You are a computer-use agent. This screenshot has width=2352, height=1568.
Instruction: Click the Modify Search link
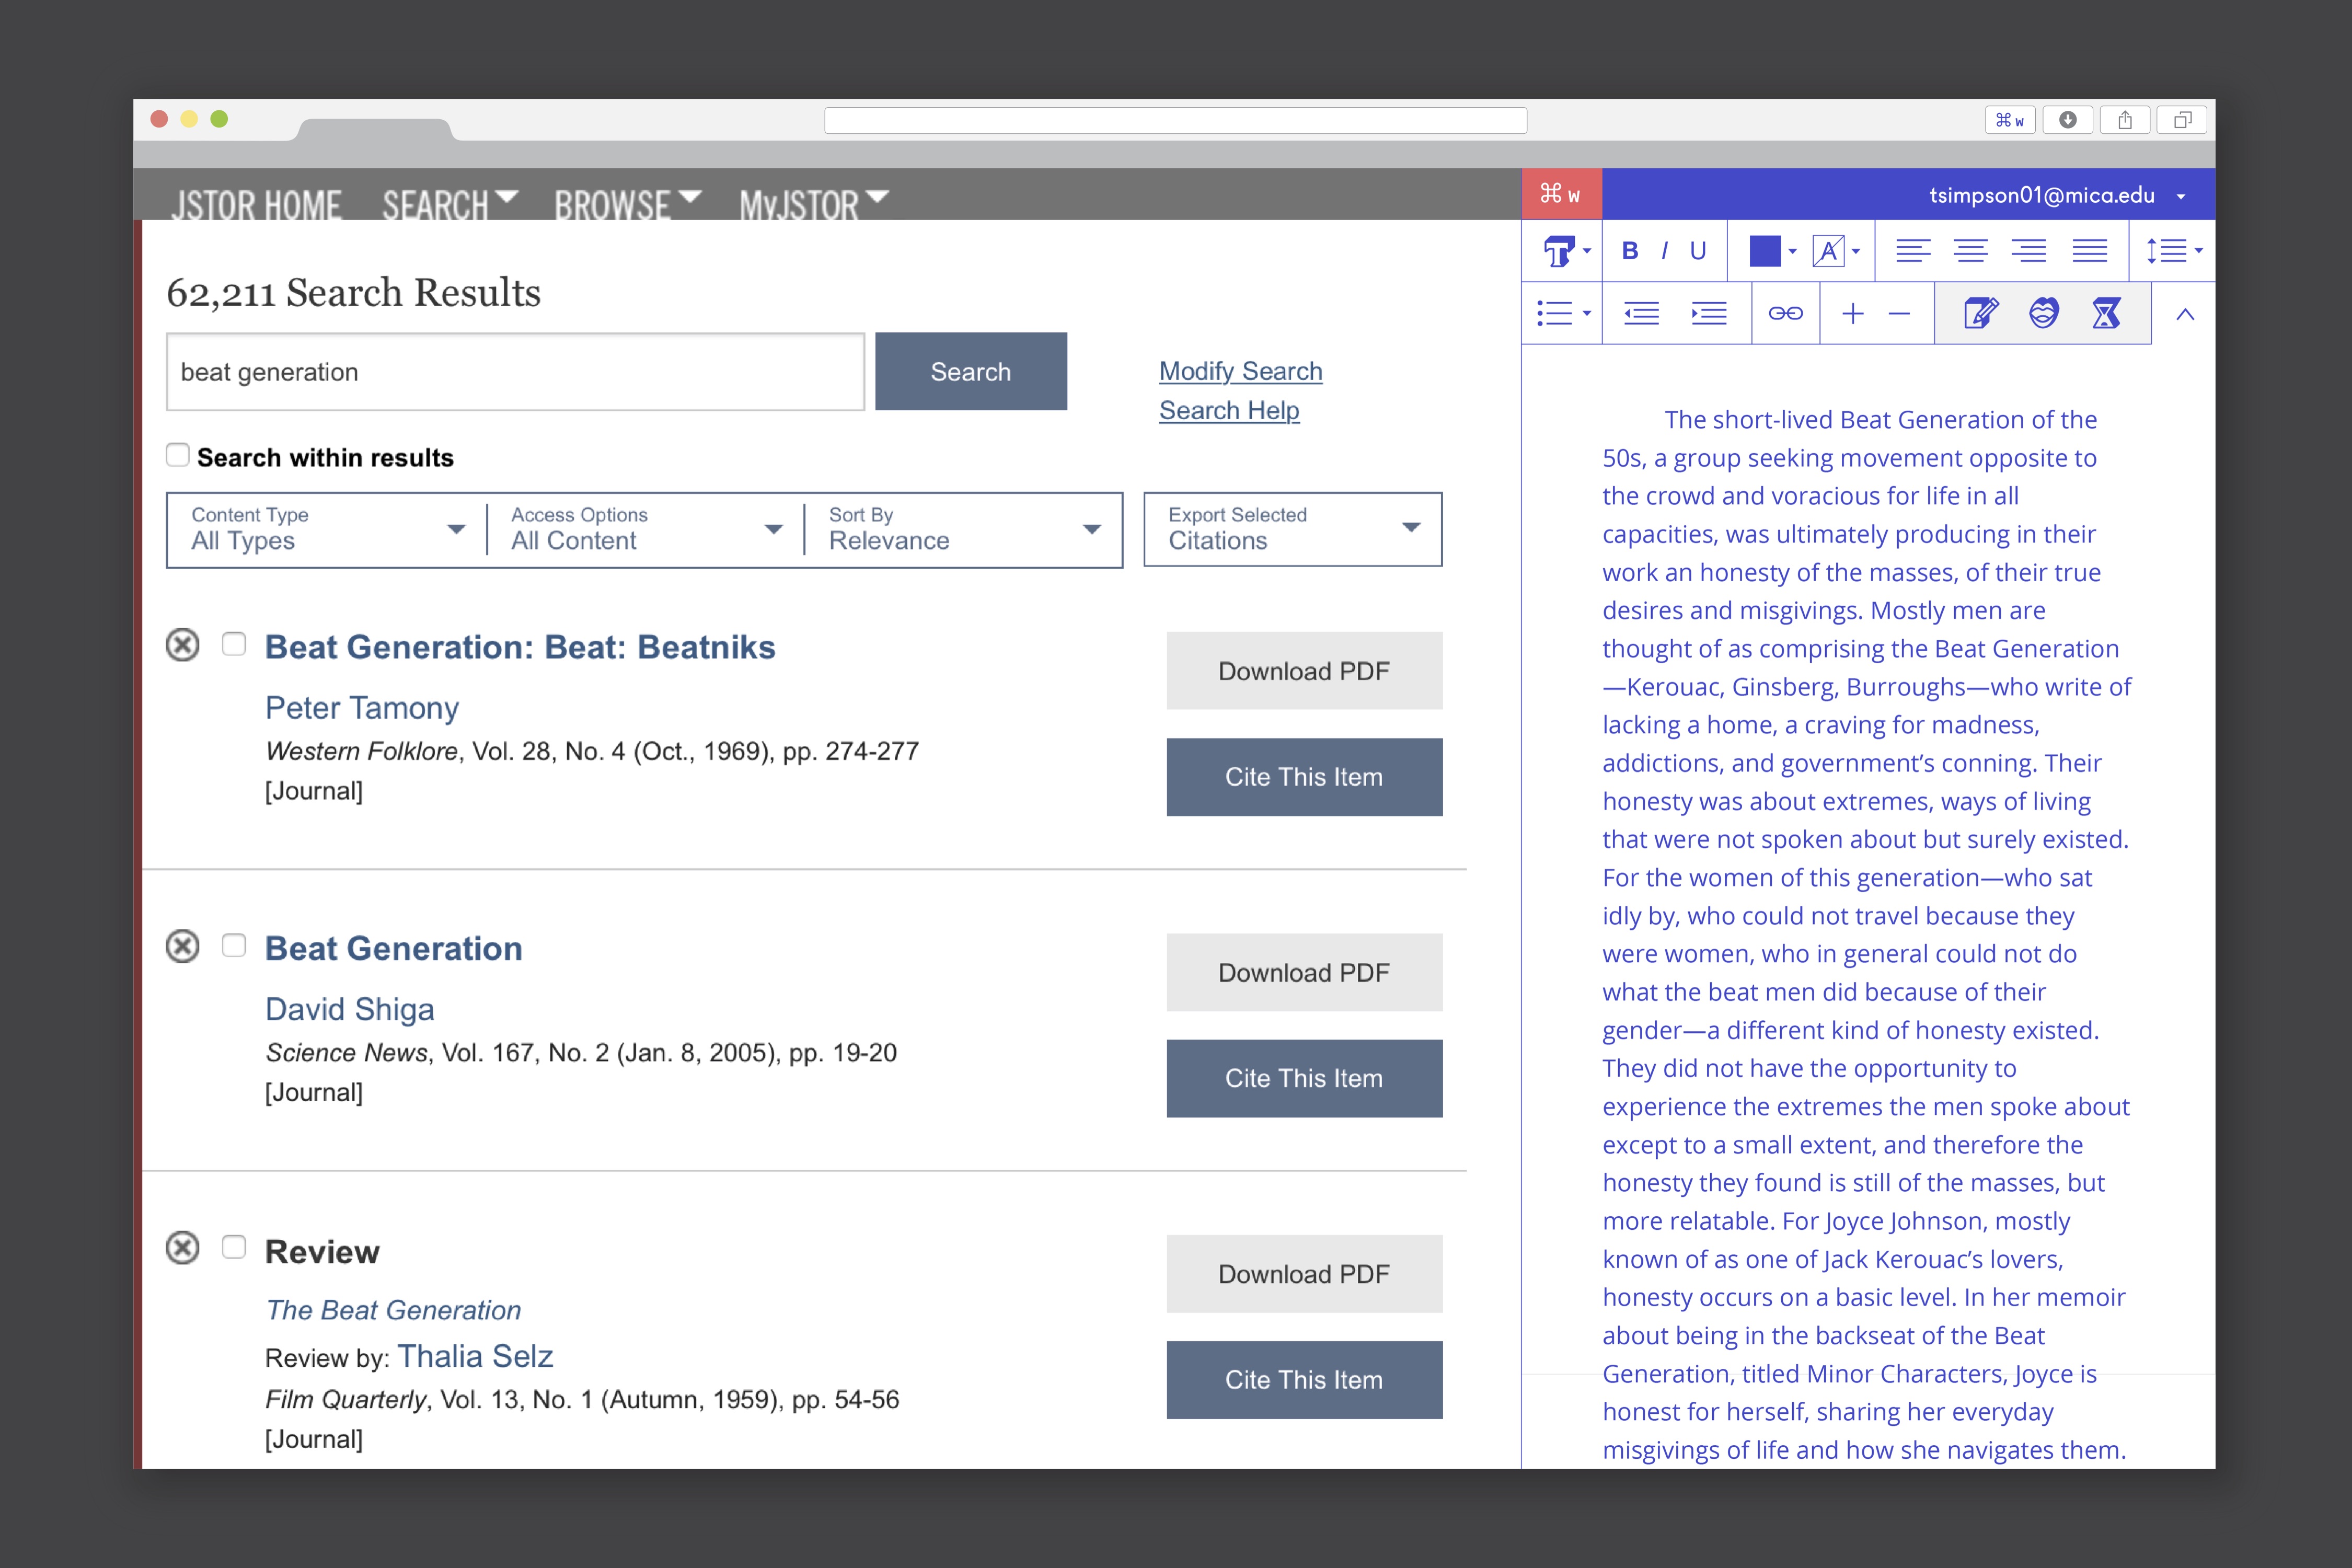tap(1240, 371)
